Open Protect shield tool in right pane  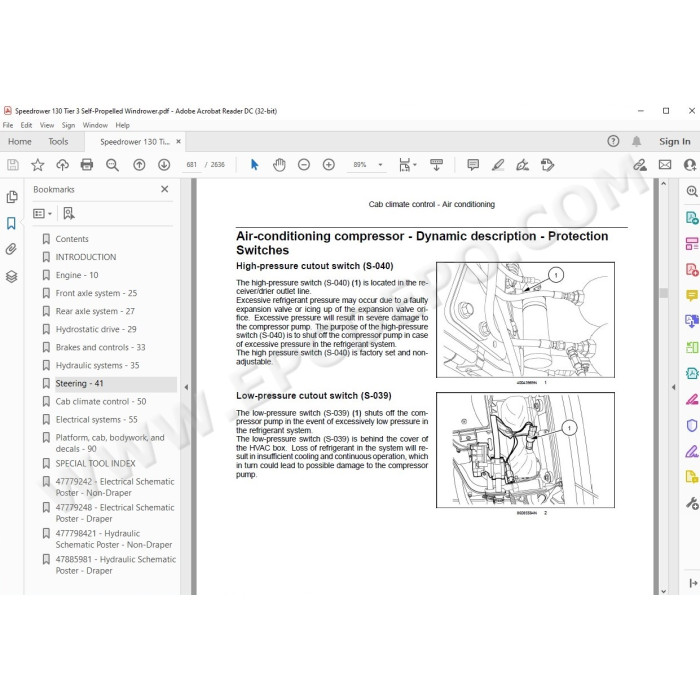[692, 425]
